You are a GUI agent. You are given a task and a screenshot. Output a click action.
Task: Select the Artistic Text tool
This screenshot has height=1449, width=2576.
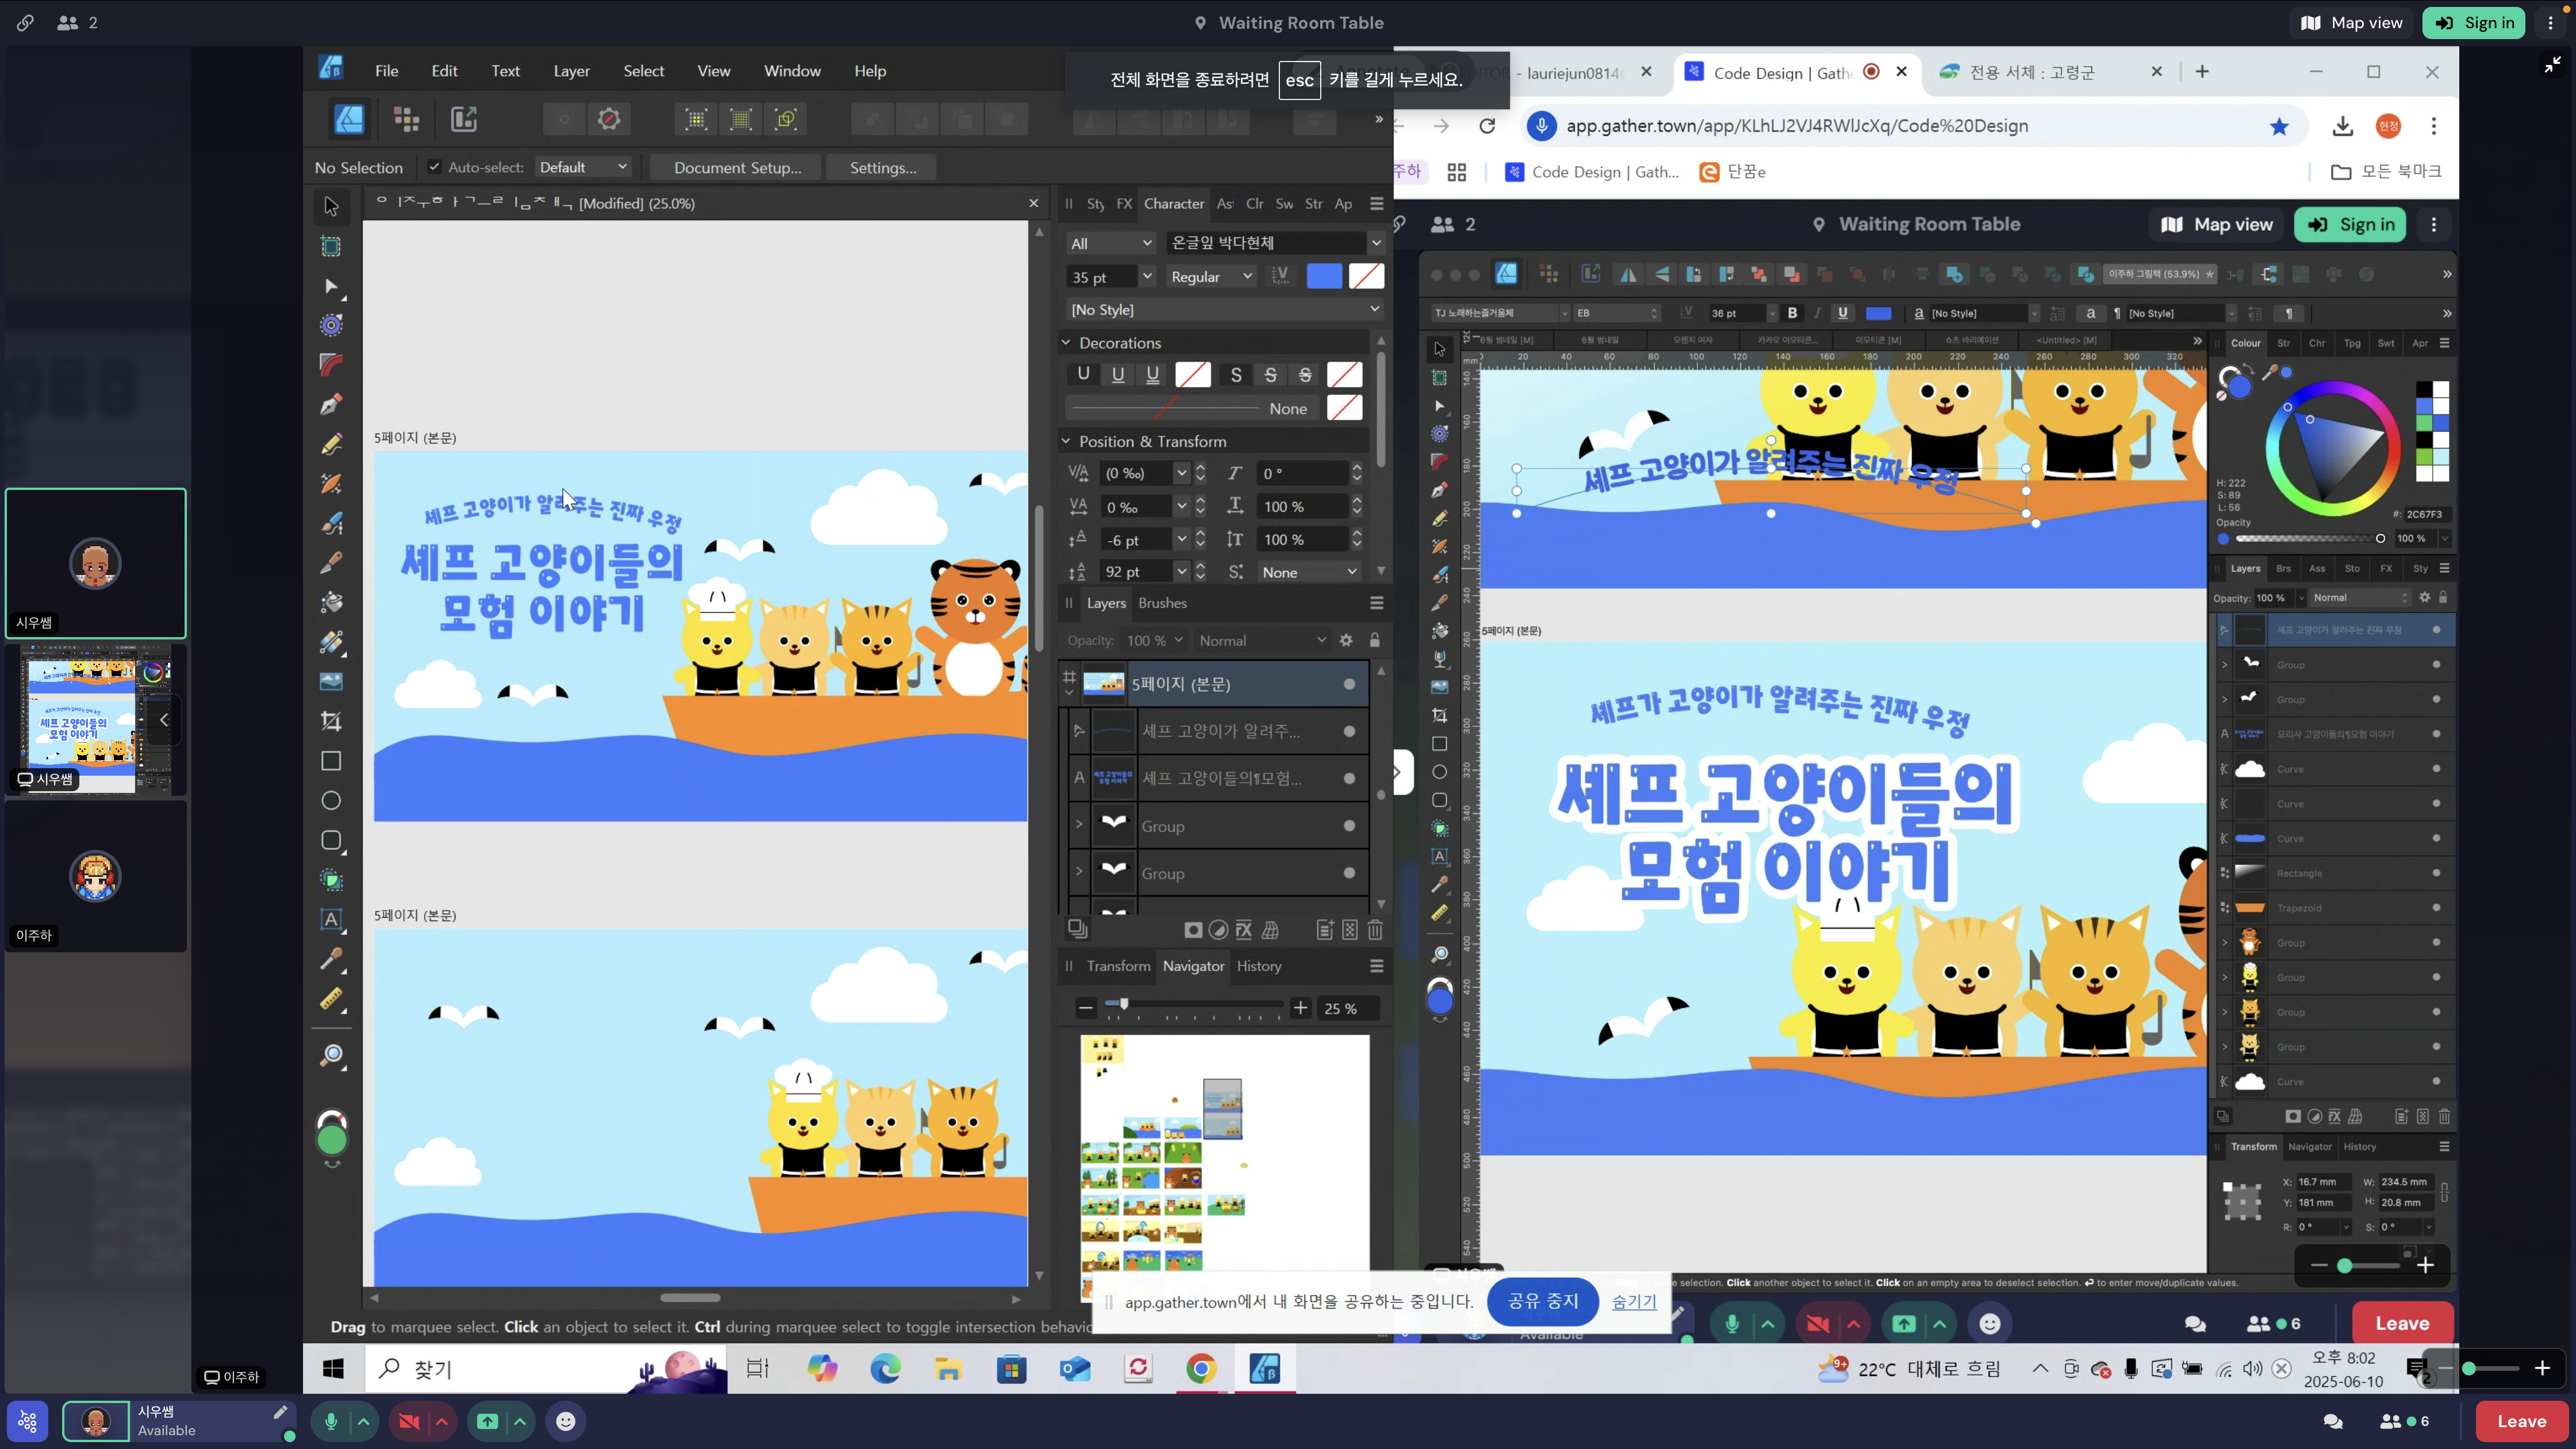point(331,919)
